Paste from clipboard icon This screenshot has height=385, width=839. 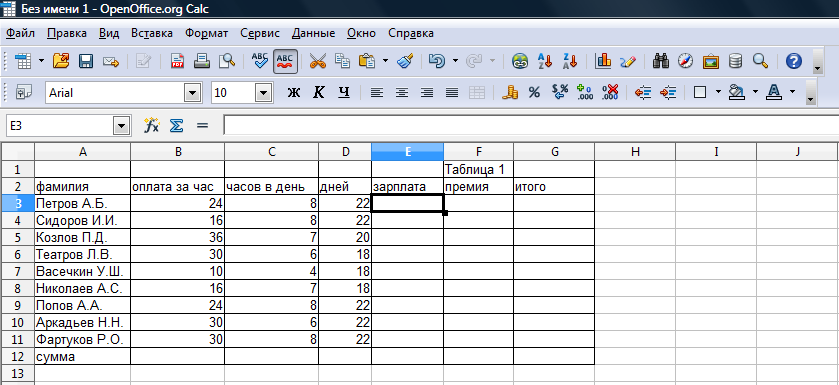[x=367, y=61]
